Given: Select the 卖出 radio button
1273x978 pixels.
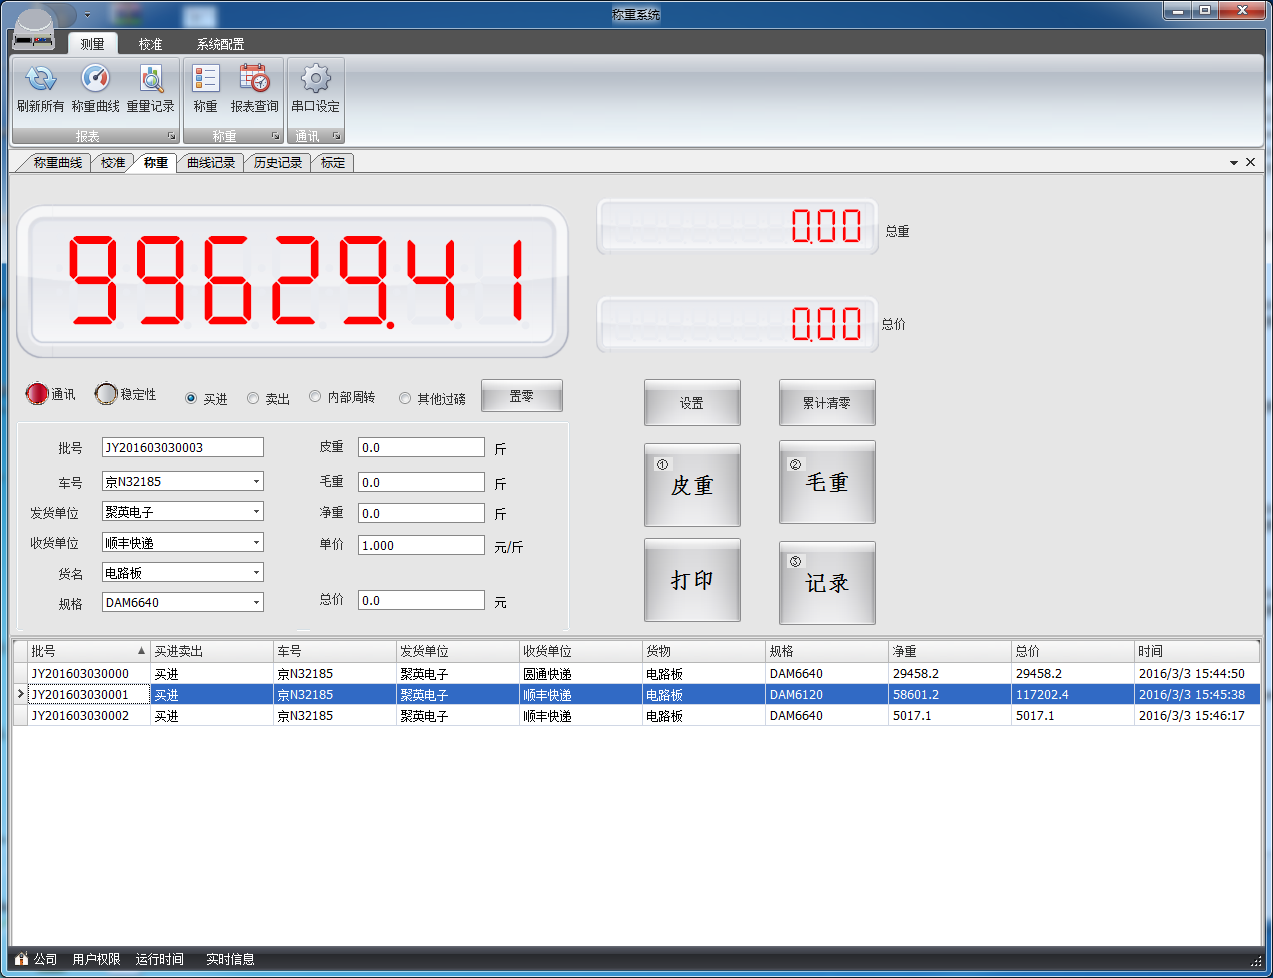Looking at the screenshot, I should 253,398.
